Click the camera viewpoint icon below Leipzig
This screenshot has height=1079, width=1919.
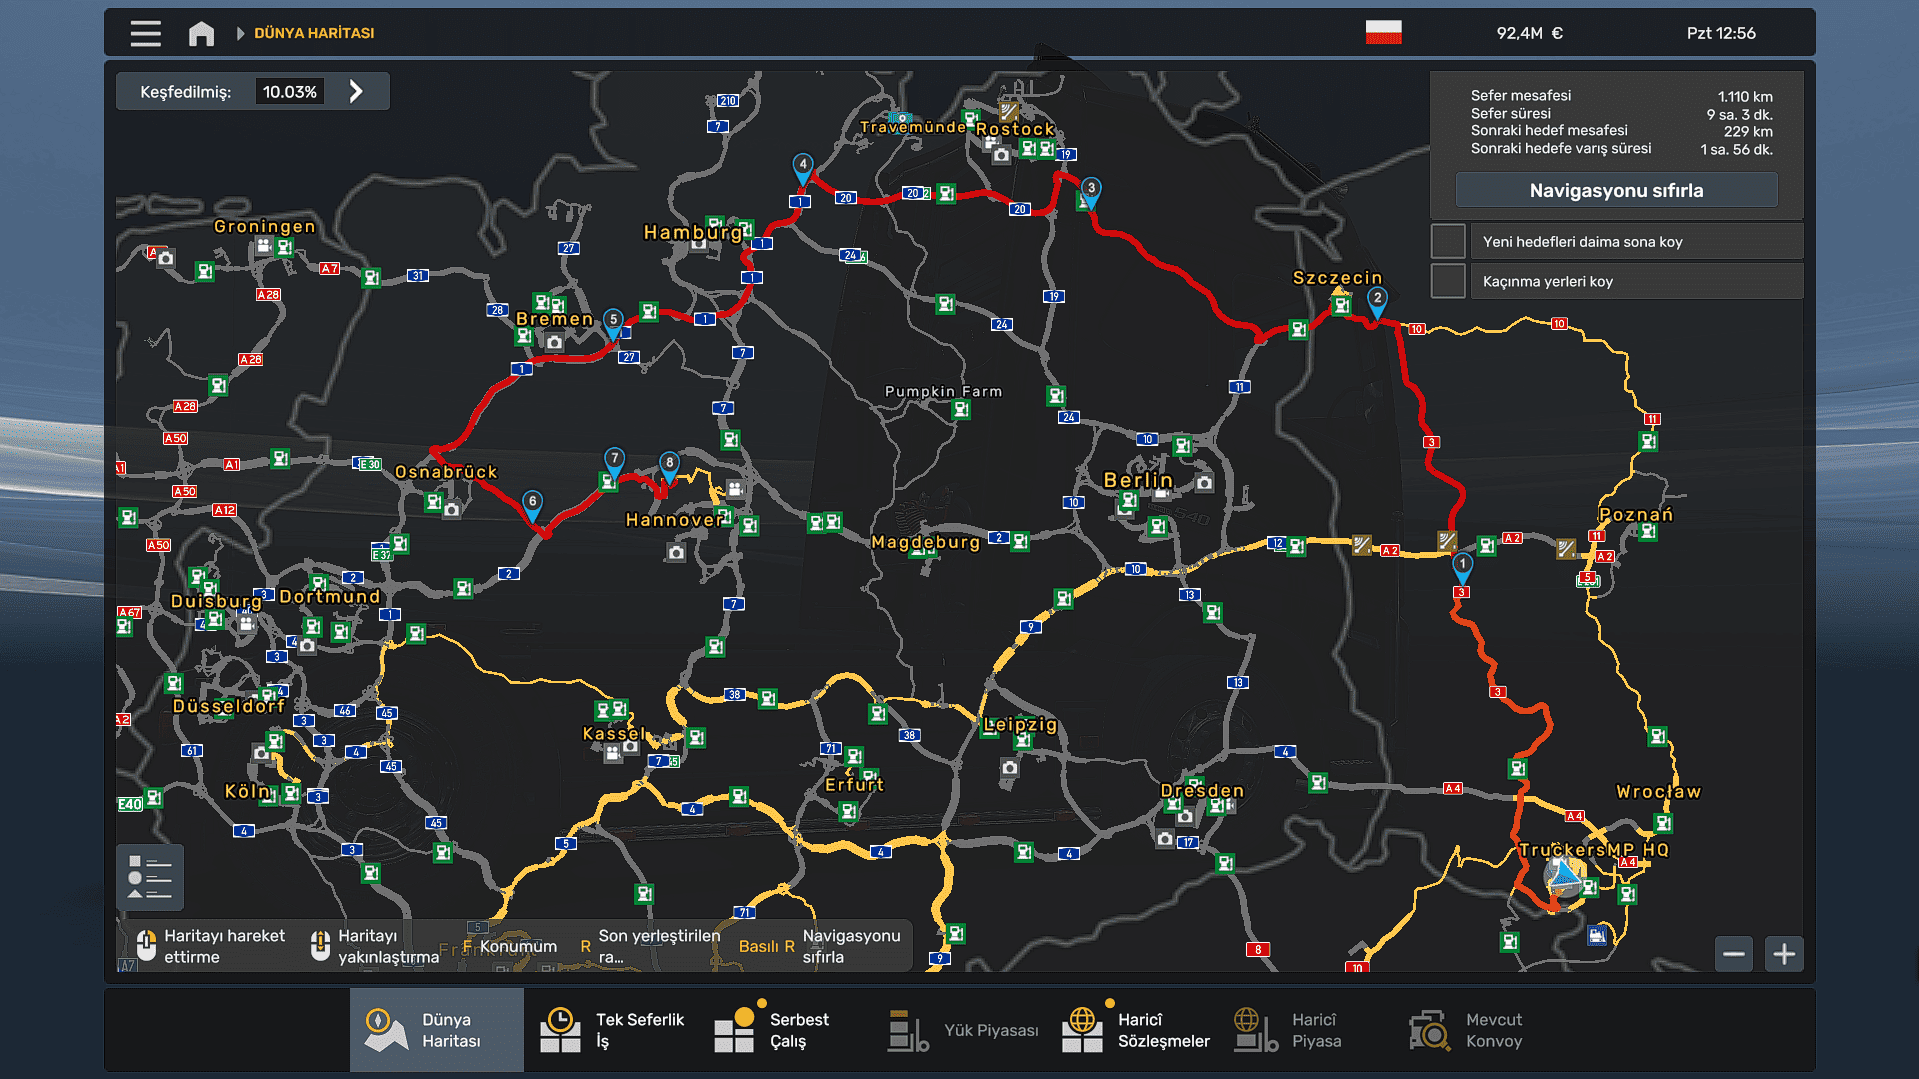click(x=1010, y=768)
